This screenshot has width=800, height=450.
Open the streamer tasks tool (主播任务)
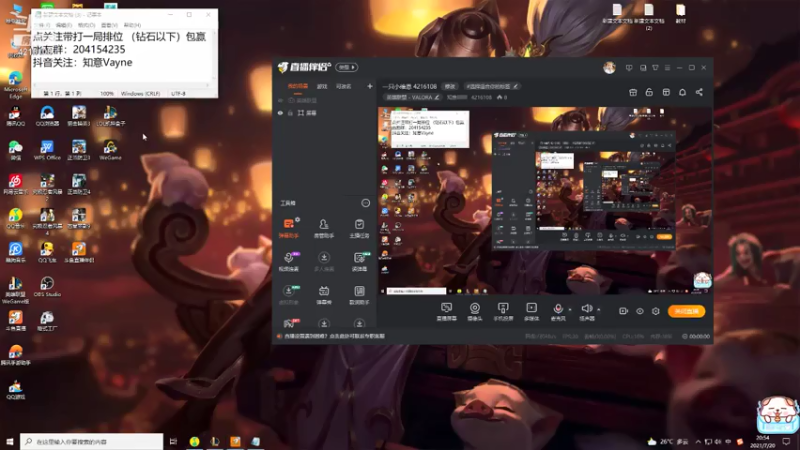point(359,228)
